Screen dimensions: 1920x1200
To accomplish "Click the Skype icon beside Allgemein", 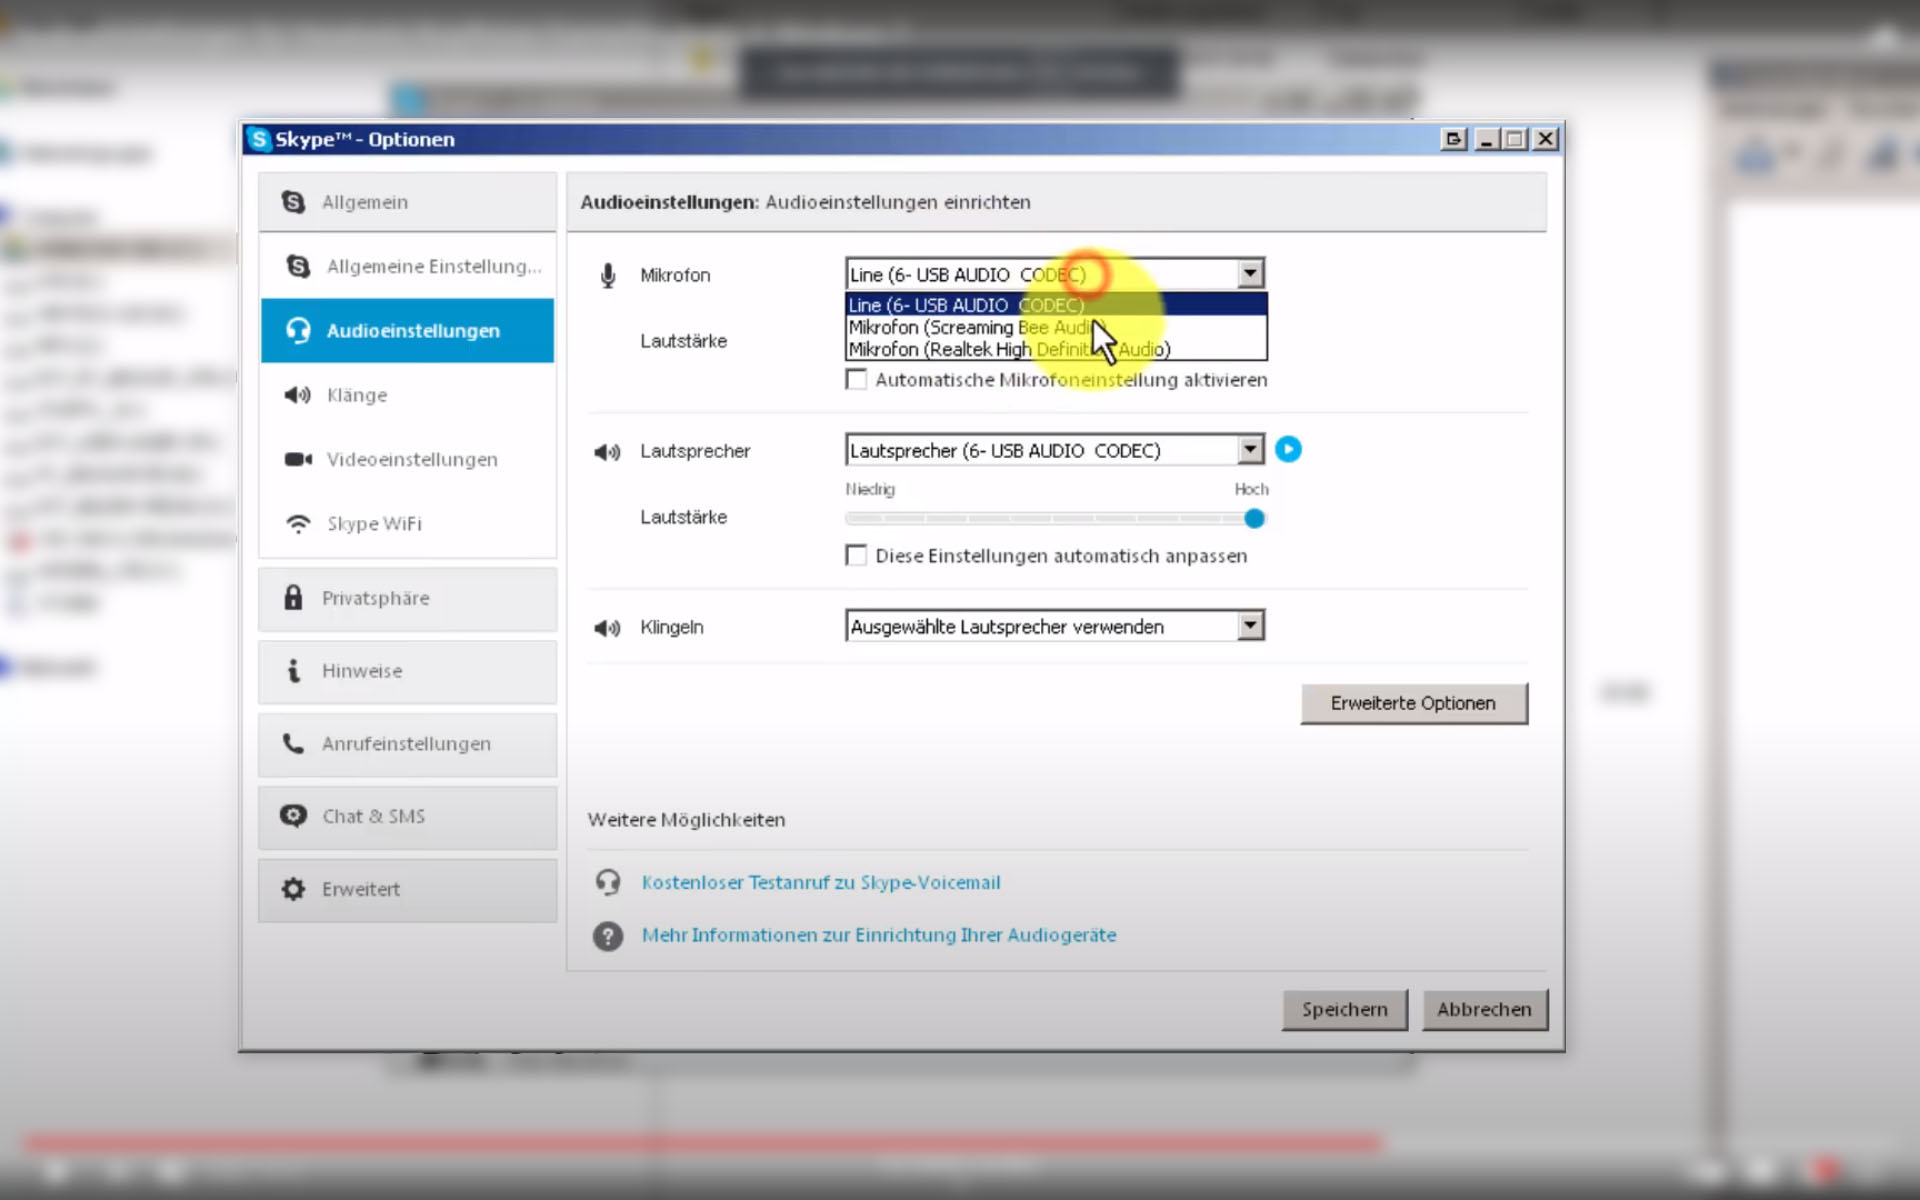I will [293, 202].
